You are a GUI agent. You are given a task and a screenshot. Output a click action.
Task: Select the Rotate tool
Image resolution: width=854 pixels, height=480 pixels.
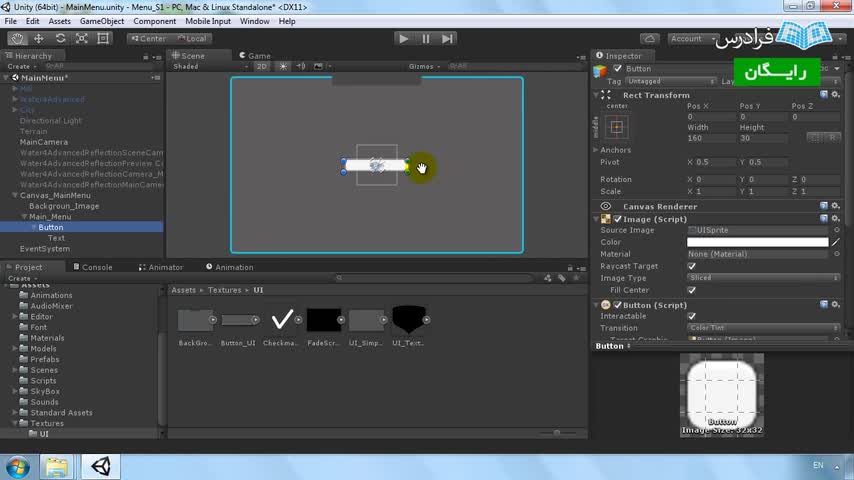click(x=60, y=39)
